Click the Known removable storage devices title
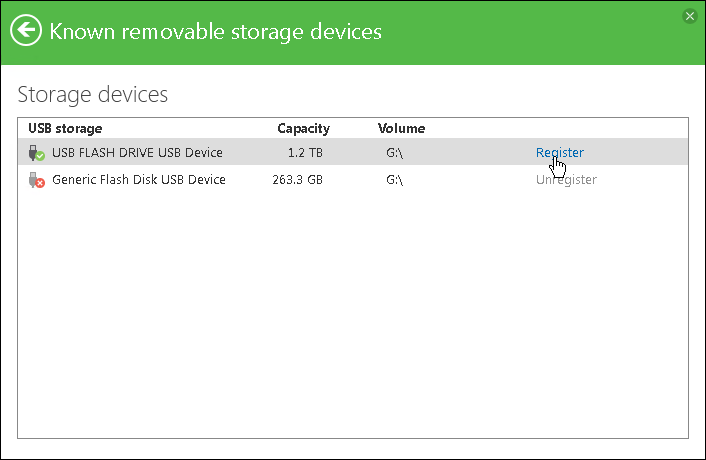This screenshot has width=706, height=460. 216,31
